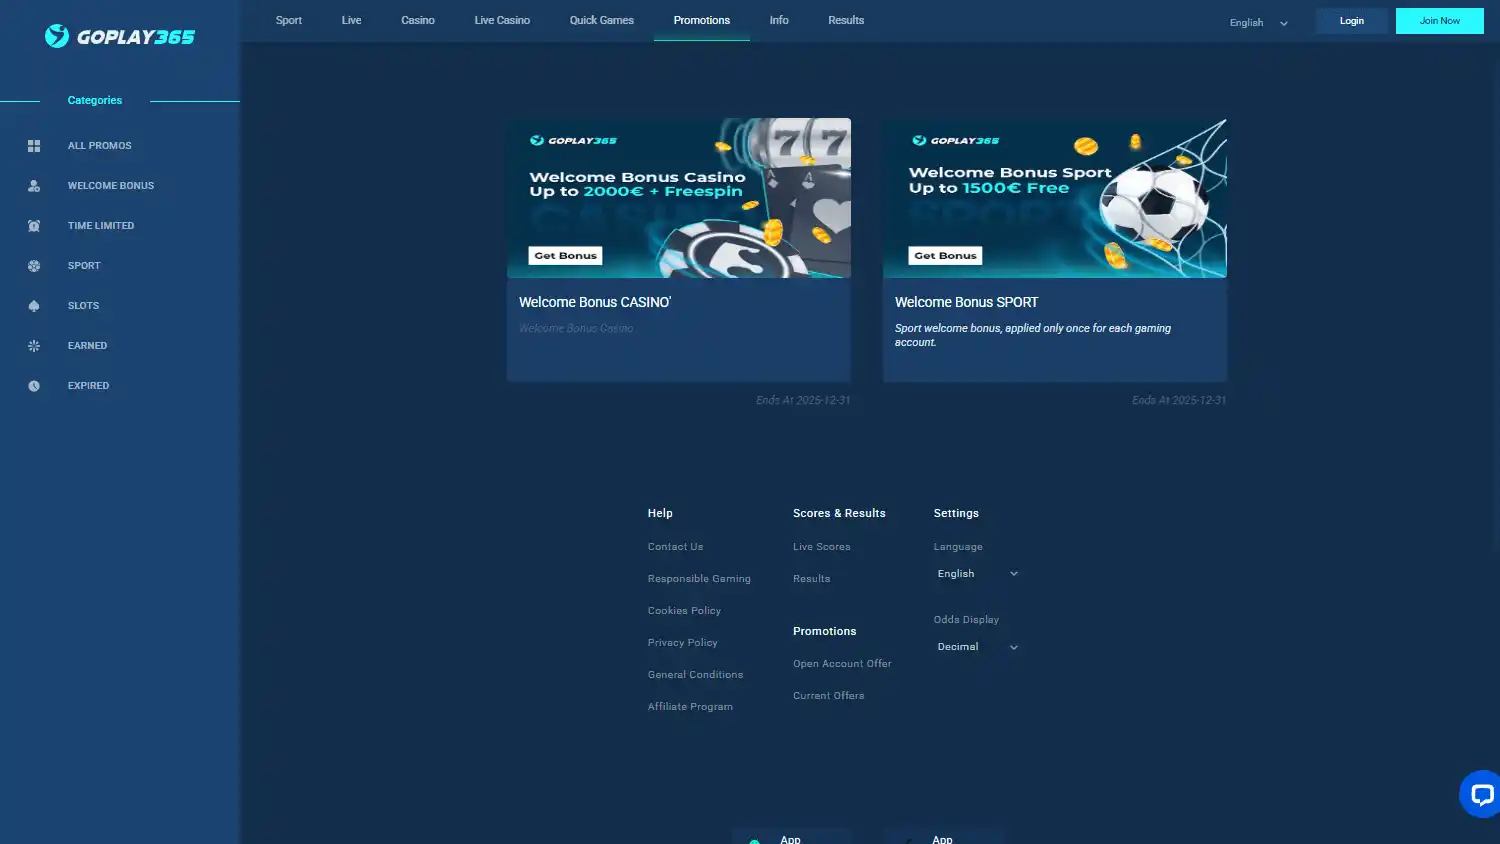1500x844 pixels.
Task: Click the GoPlay365 logo
Action: pos(120,36)
